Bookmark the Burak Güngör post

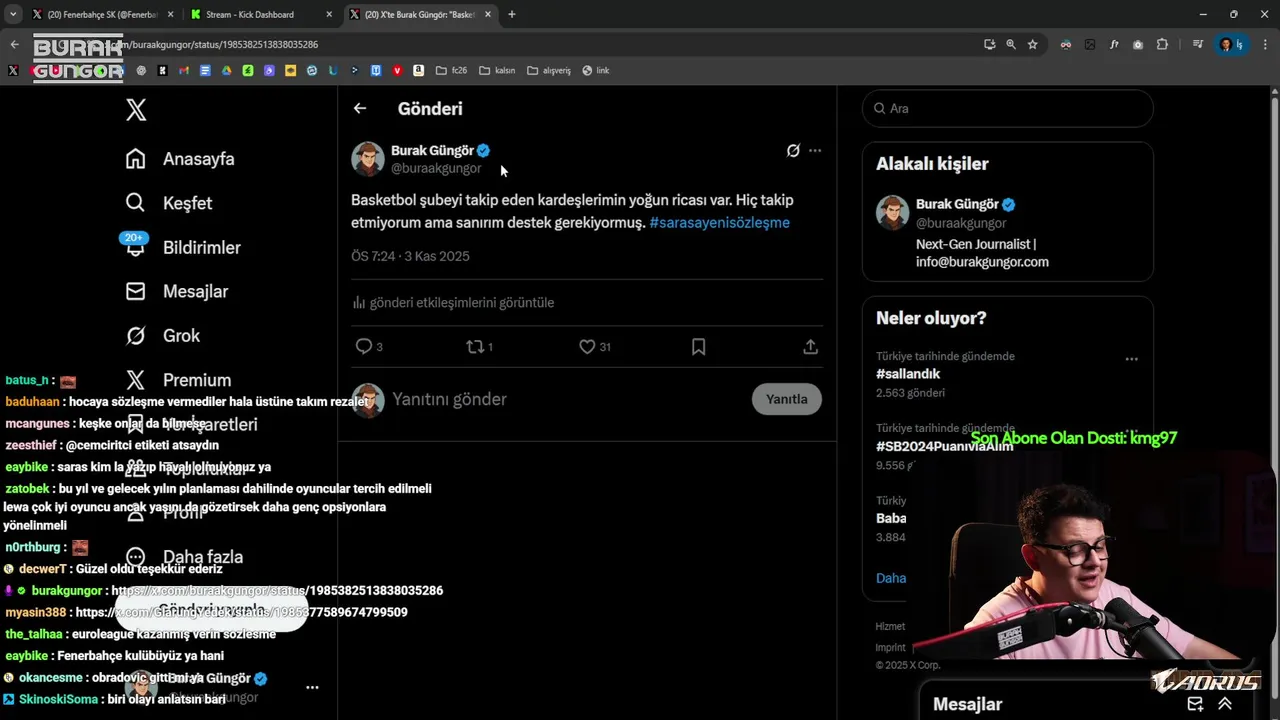tap(699, 347)
